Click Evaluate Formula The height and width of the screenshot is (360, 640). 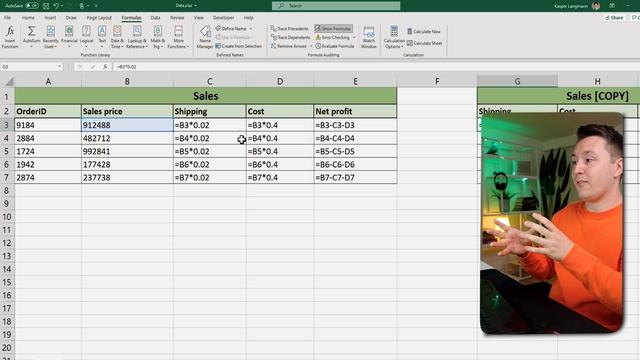point(335,46)
